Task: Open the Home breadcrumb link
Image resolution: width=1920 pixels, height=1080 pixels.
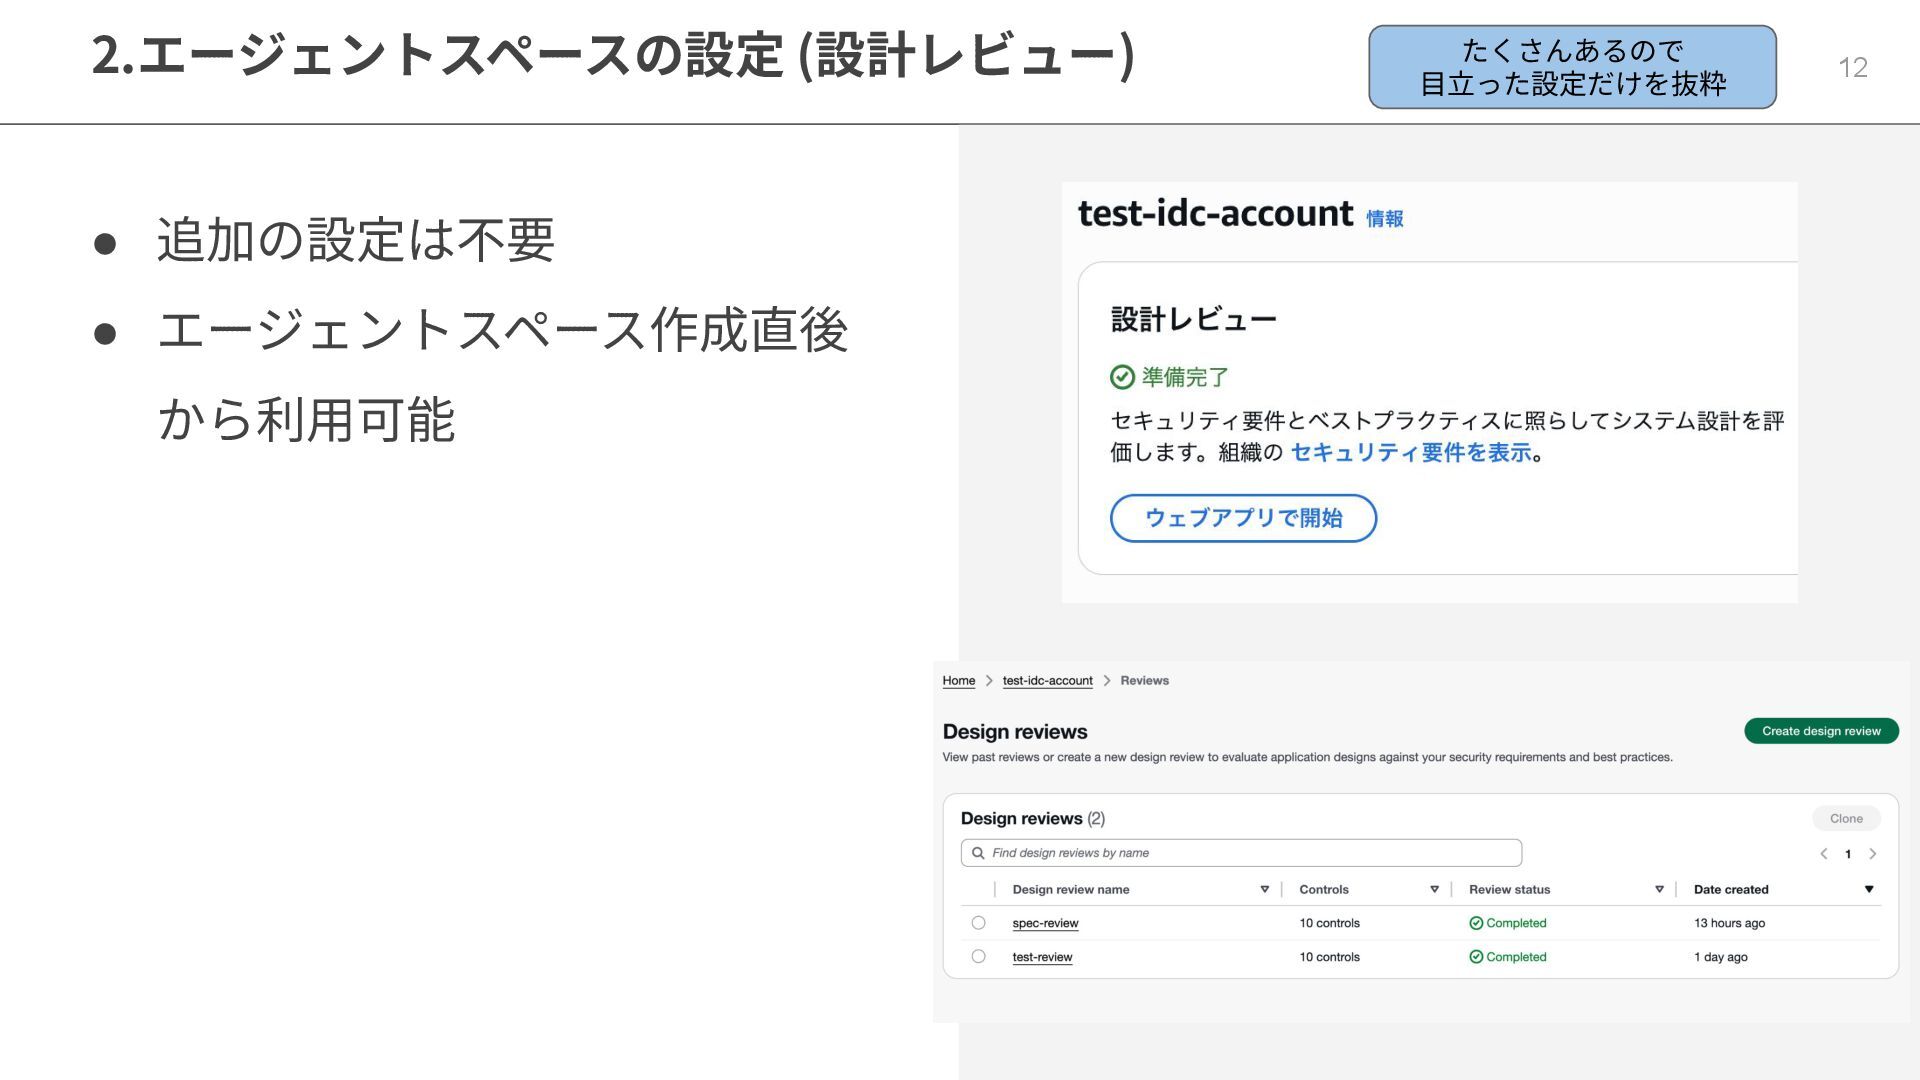Action: (958, 681)
